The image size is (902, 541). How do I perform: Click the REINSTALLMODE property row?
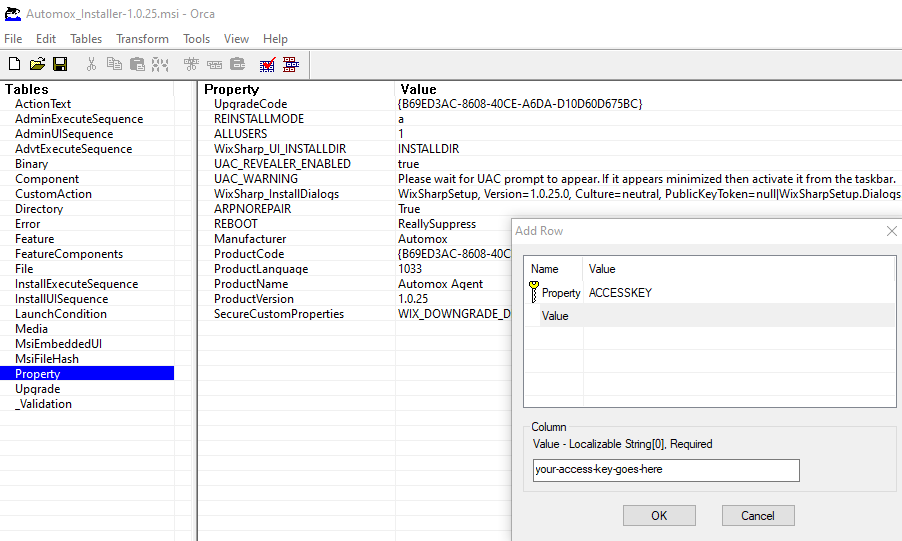click(x=259, y=119)
